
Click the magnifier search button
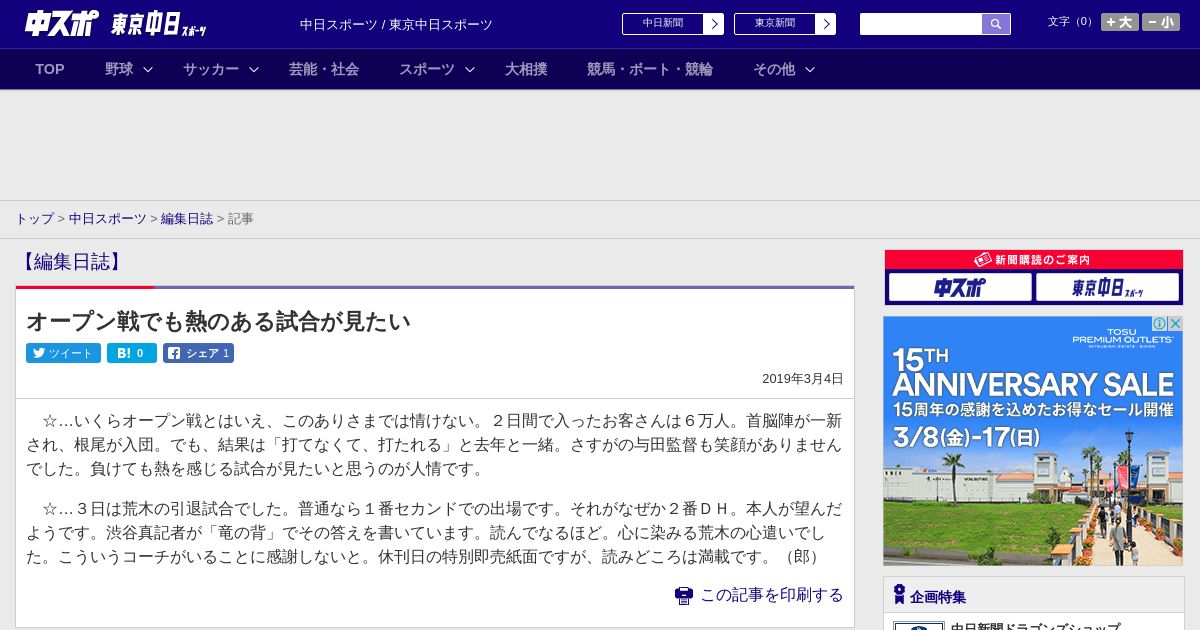coord(996,24)
